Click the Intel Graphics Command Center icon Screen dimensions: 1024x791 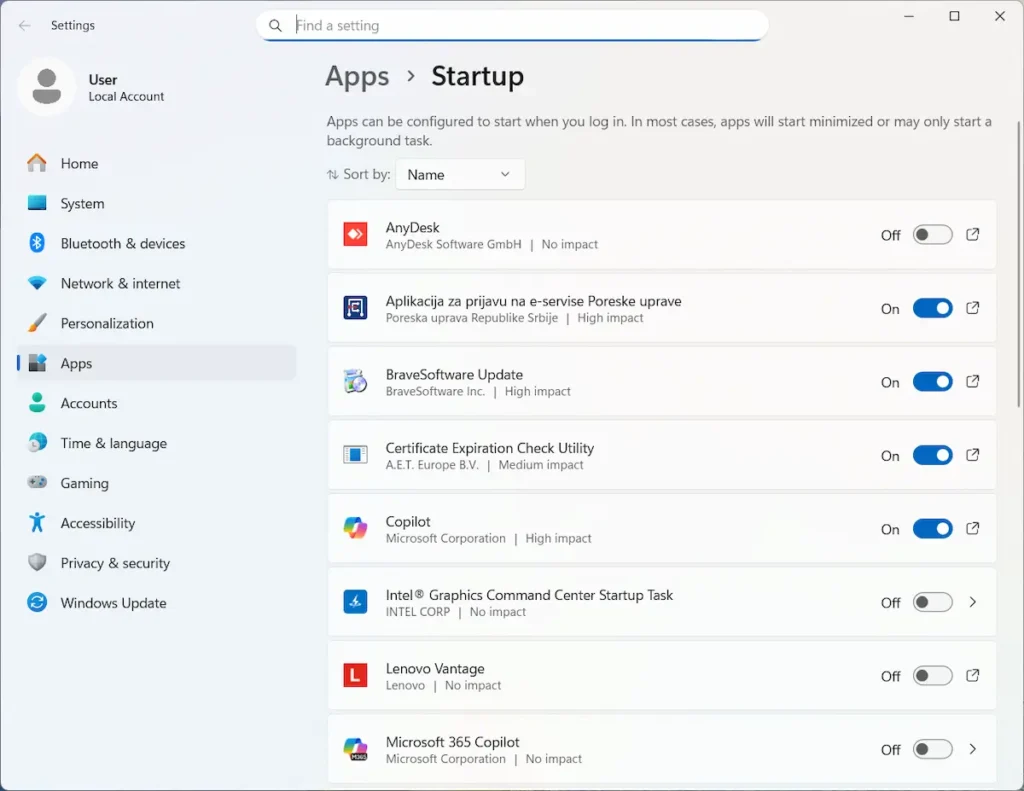click(x=355, y=602)
